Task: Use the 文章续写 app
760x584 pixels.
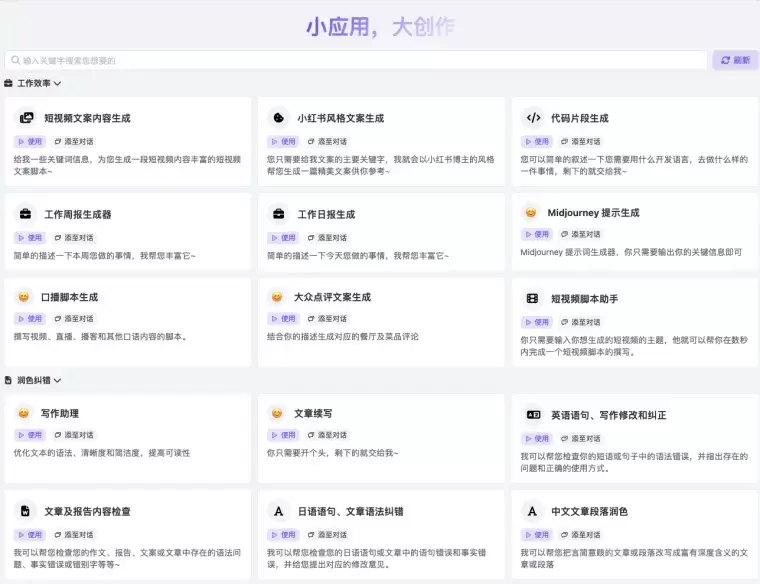Action: click(x=284, y=435)
